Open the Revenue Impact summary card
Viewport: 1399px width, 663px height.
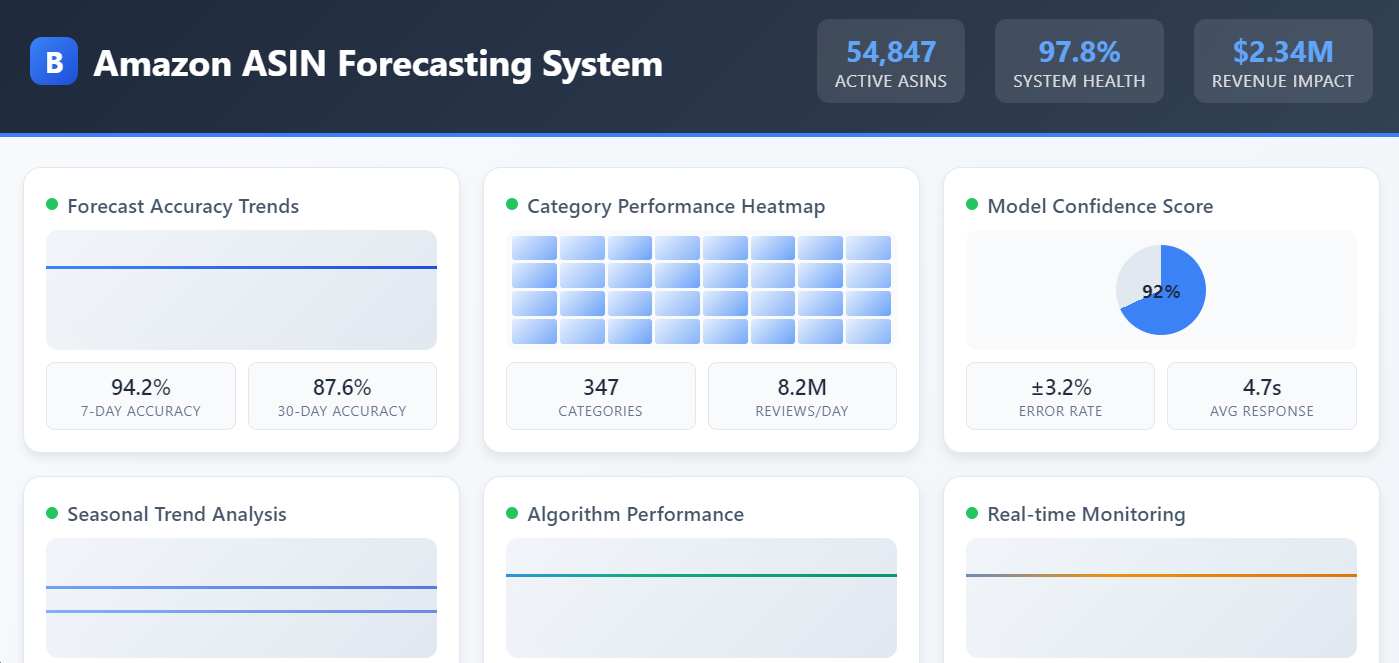coord(1282,61)
